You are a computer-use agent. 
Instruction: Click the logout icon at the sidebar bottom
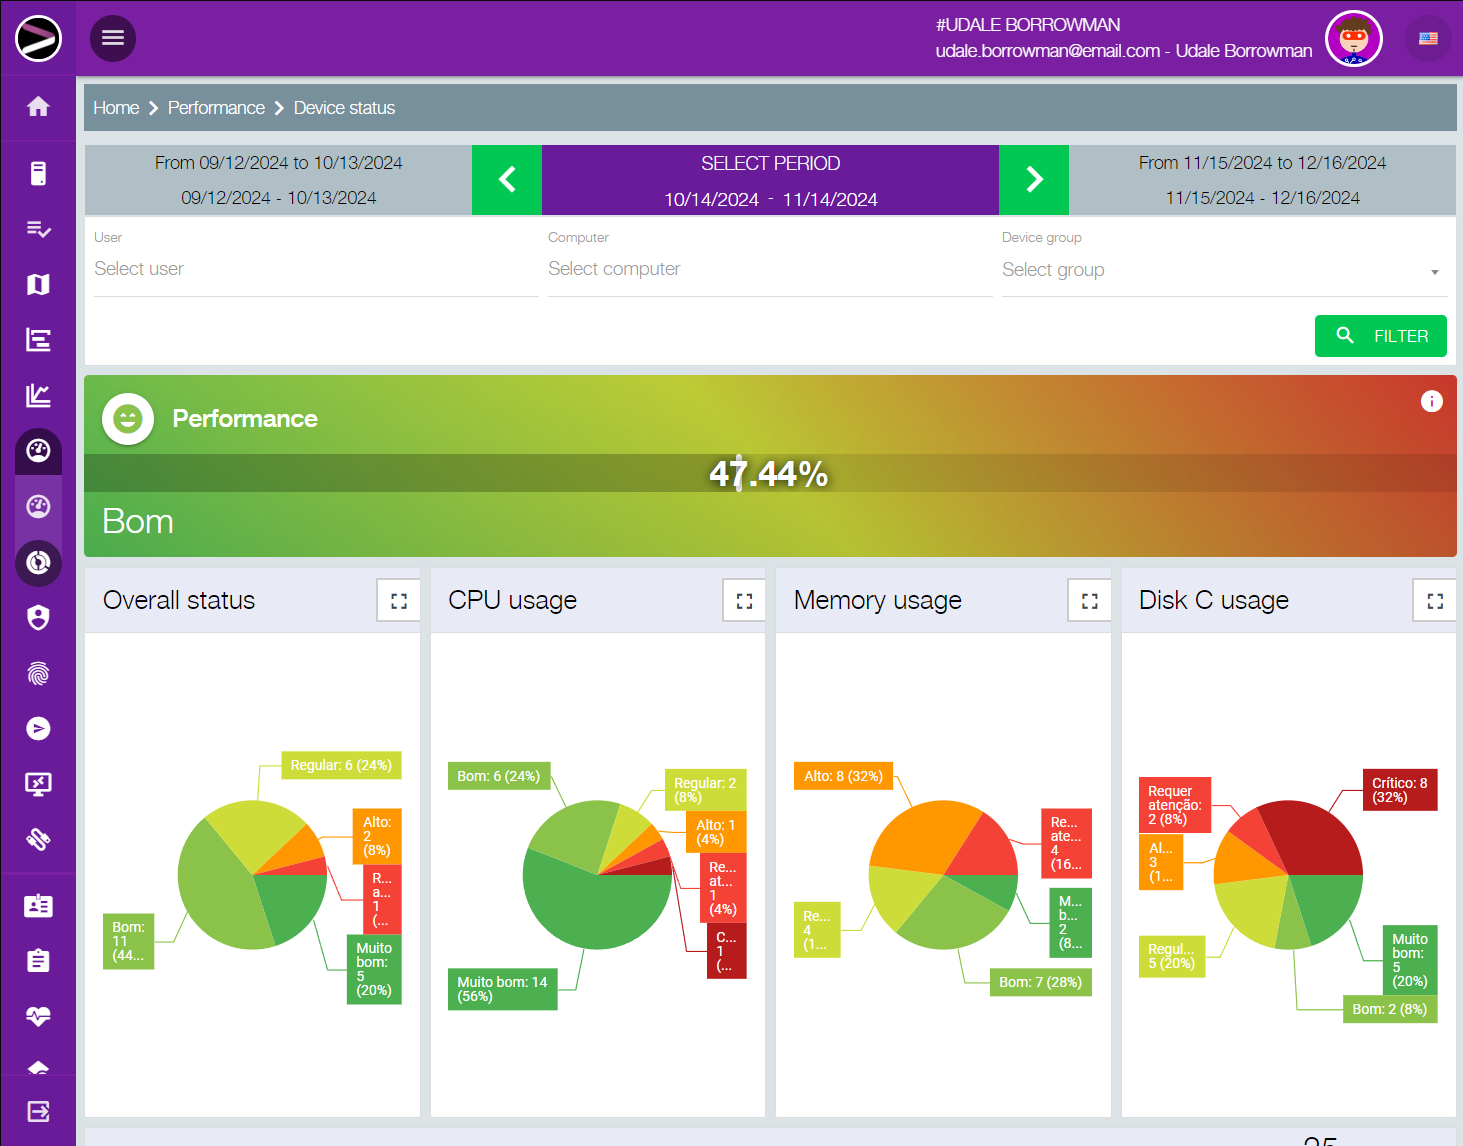pos(38,1111)
